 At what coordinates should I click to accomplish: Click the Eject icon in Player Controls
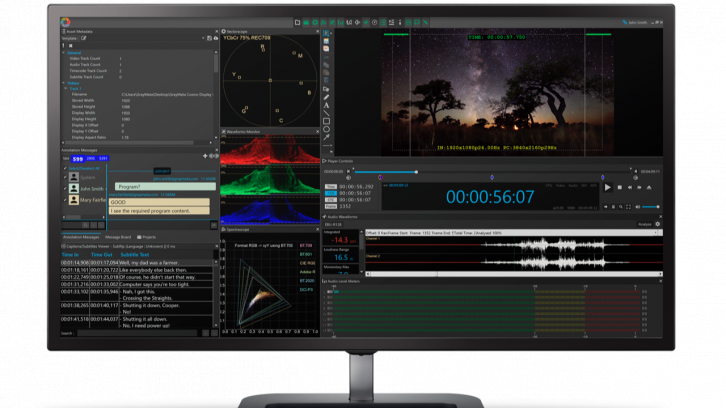point(649,188)
